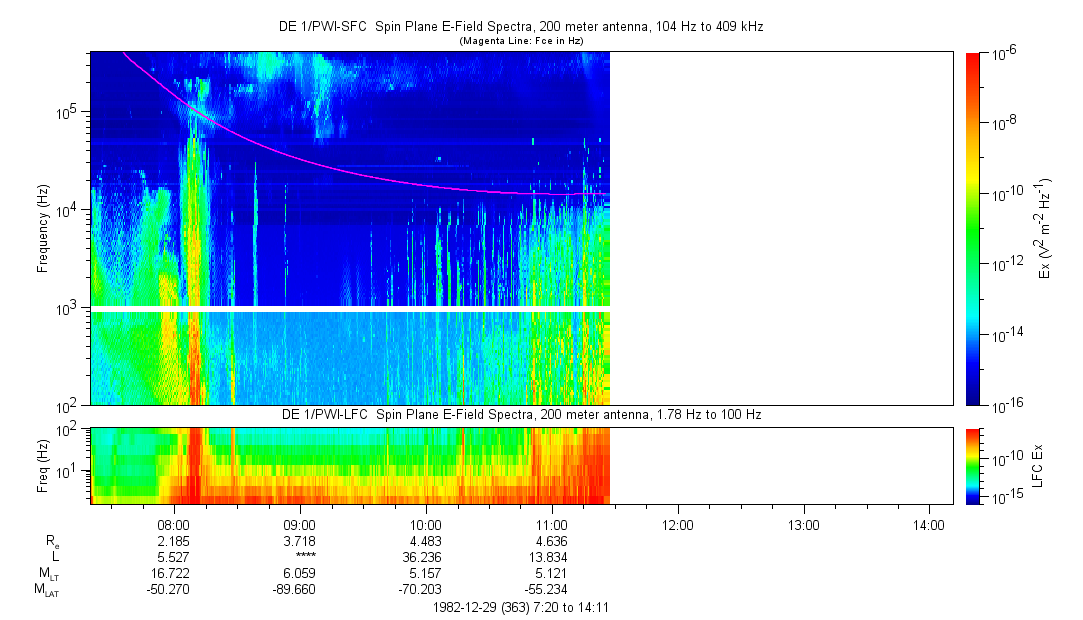
Task: Click the date range label 1982-12-29
Action: tap(520, 607)
